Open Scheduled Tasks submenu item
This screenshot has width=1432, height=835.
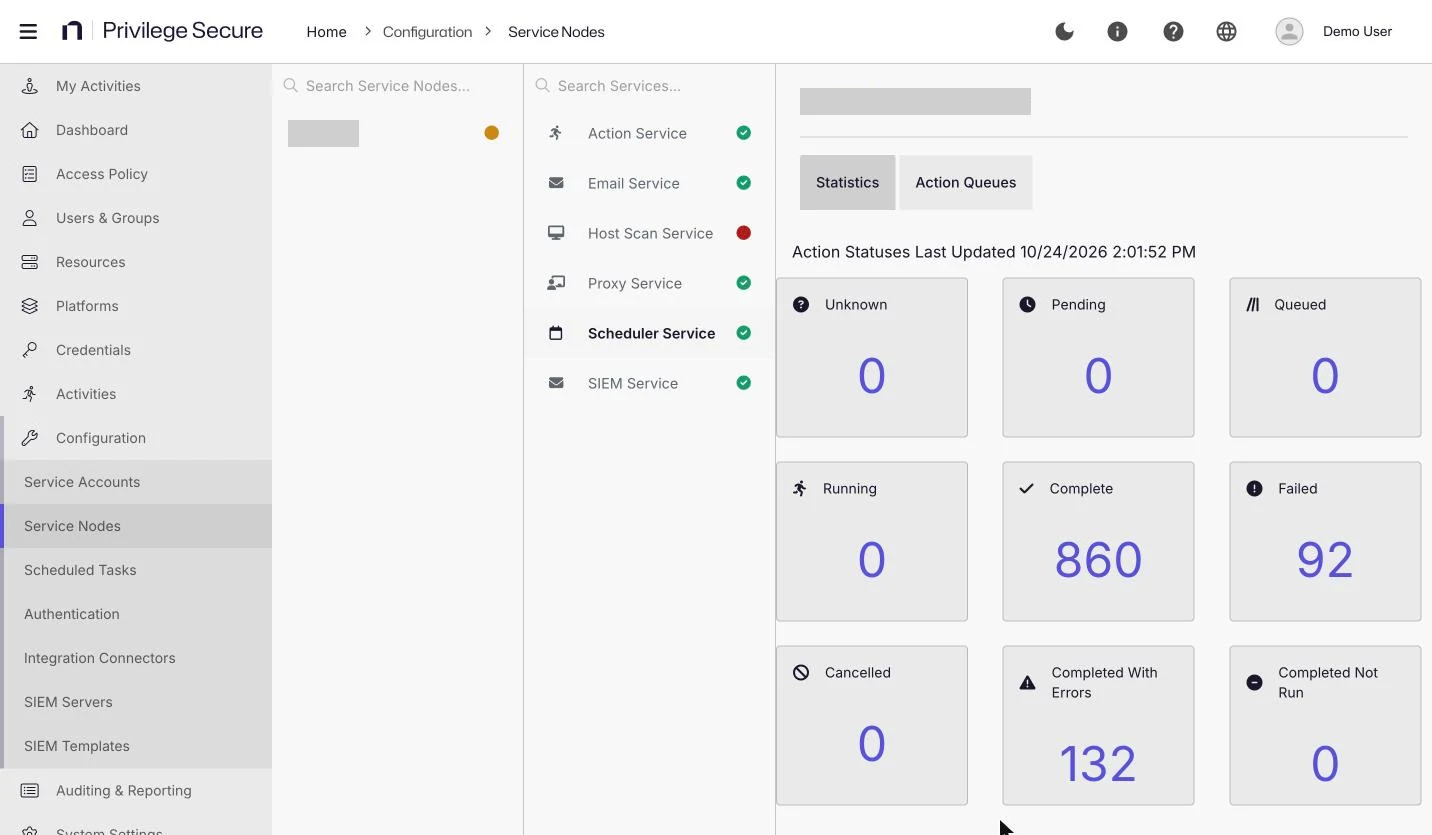[x=136, y=570]
